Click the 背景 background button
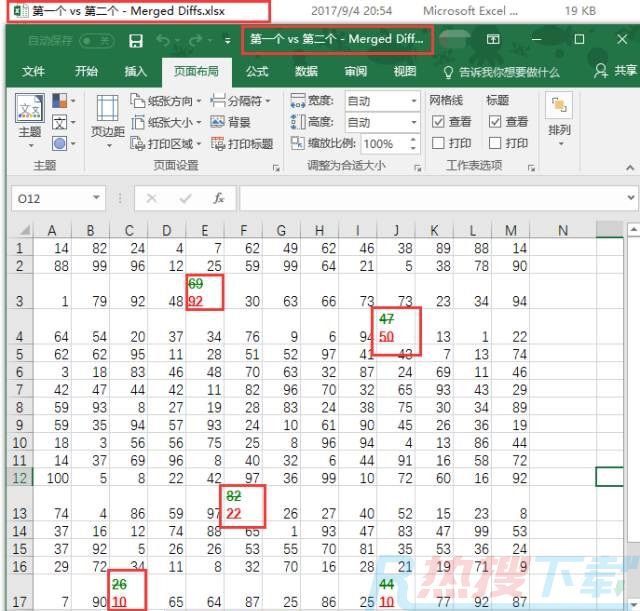This screenshot has width=640, height=611. point(231,122)
